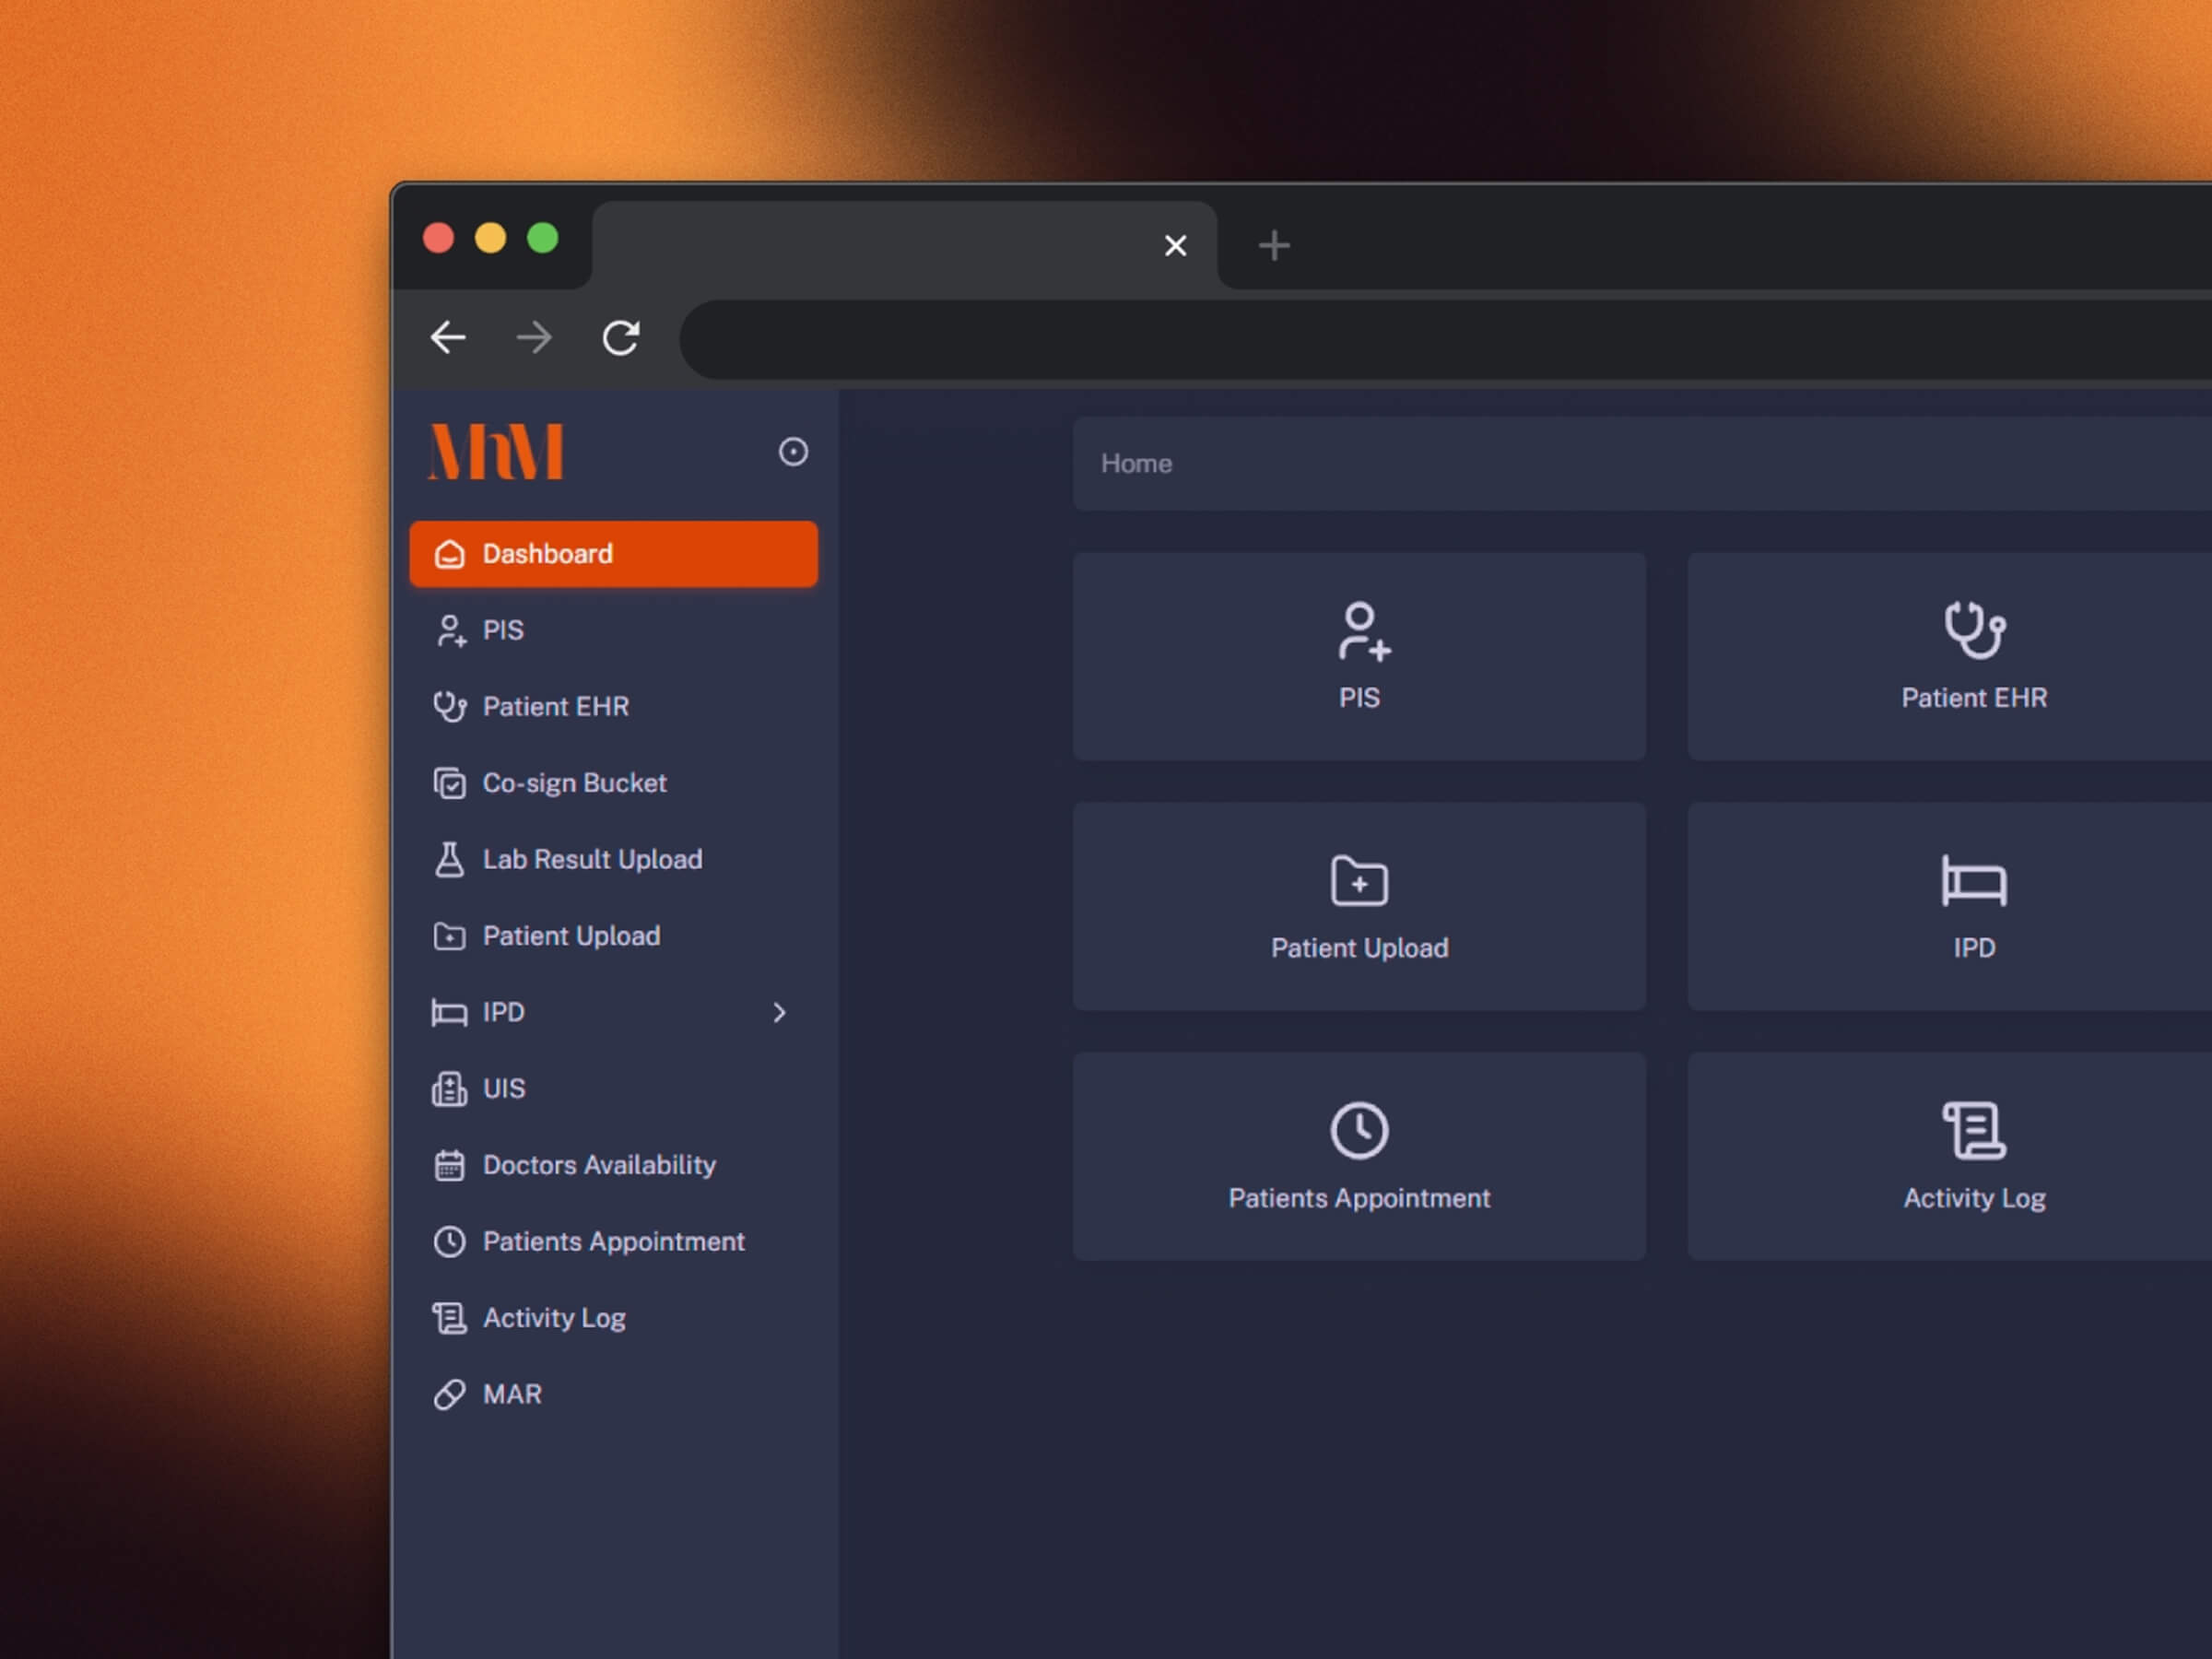Click the pill icon next to MAR
This screenshot has width=2212, height=1659.
449,1394
